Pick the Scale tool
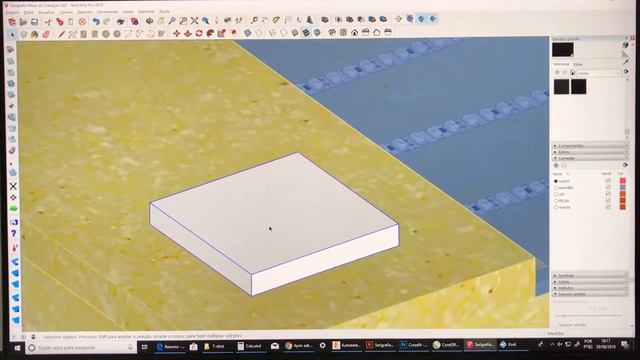Viewport: 640px width, 360px height. pos(221,33)
